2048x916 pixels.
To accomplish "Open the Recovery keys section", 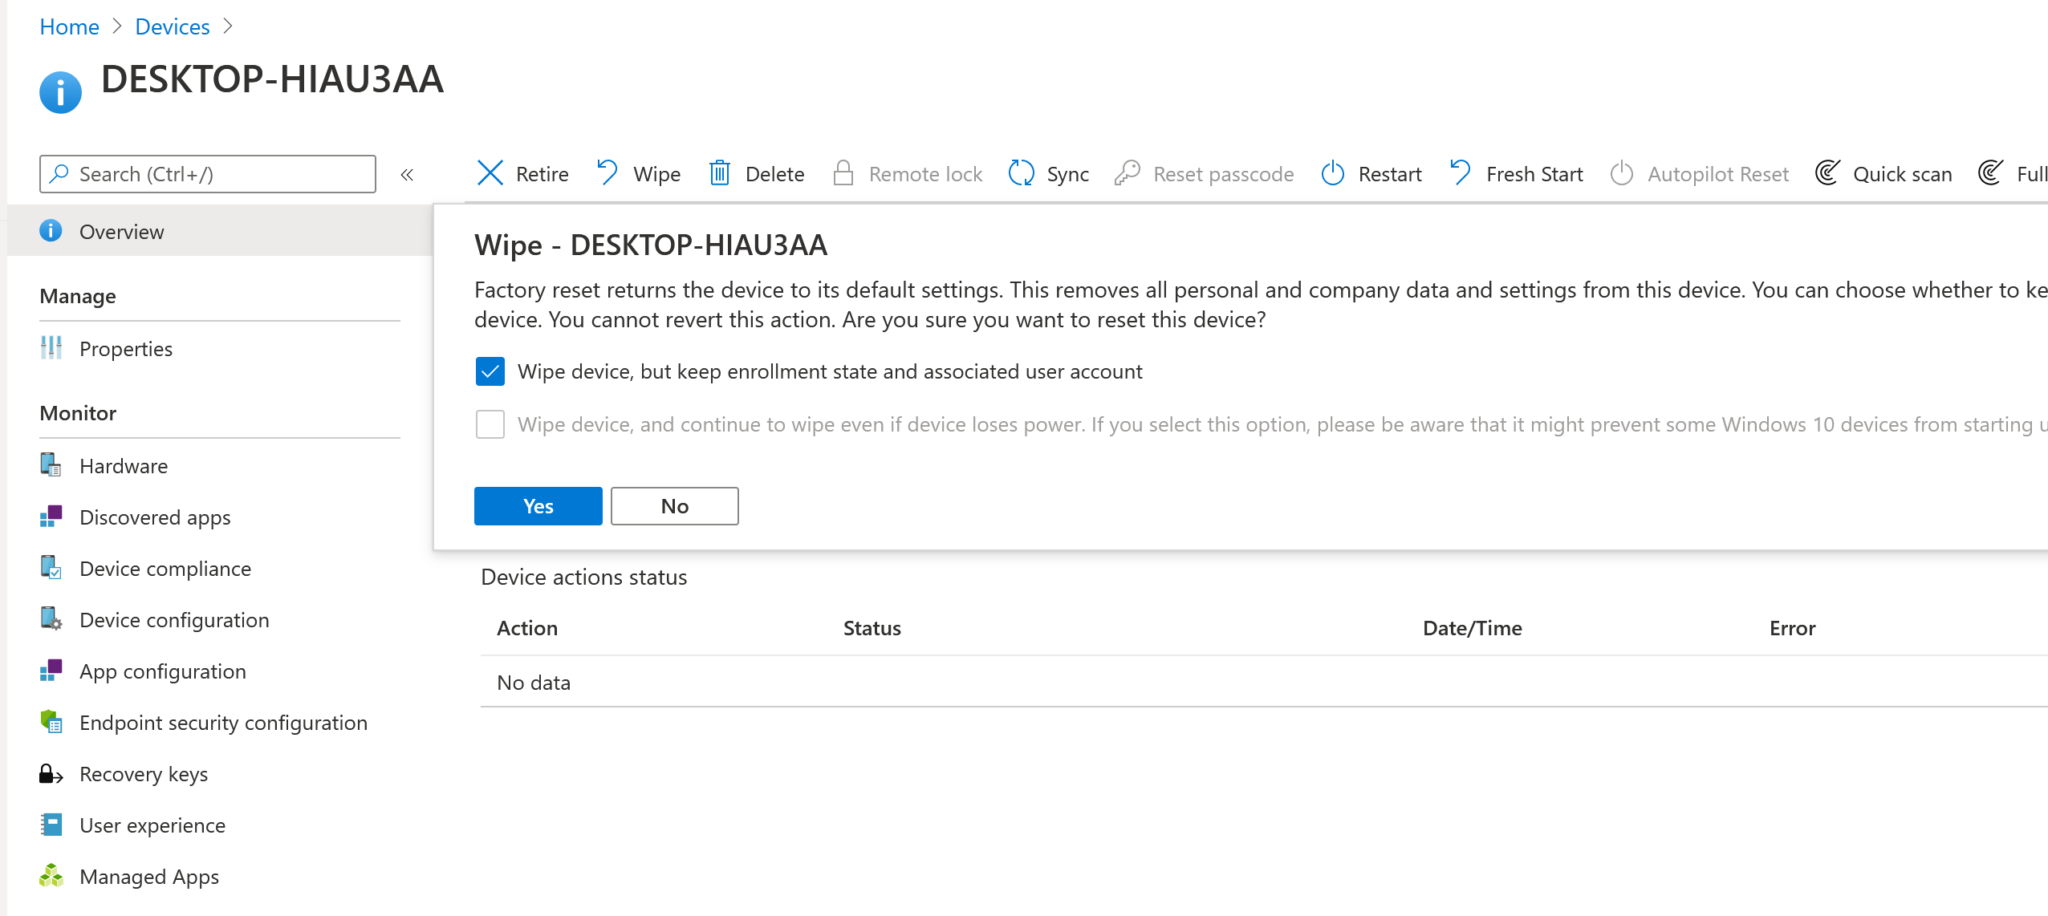I will coord(143,773).
